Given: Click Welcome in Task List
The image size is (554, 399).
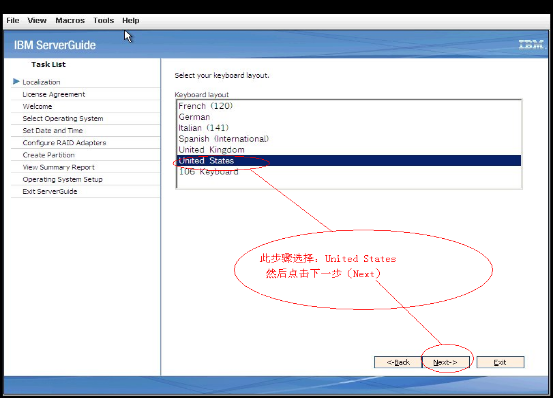Looking at the screenshot, I should 37,106.
